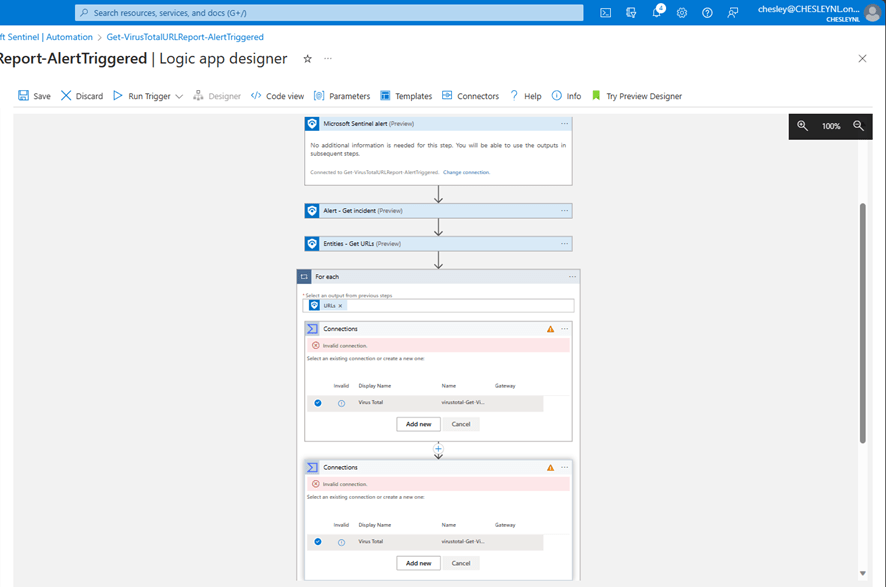The width and height of the screenshot is (886, 587).
Task: Open the notifications bell icon
Action: pos(657,13)
